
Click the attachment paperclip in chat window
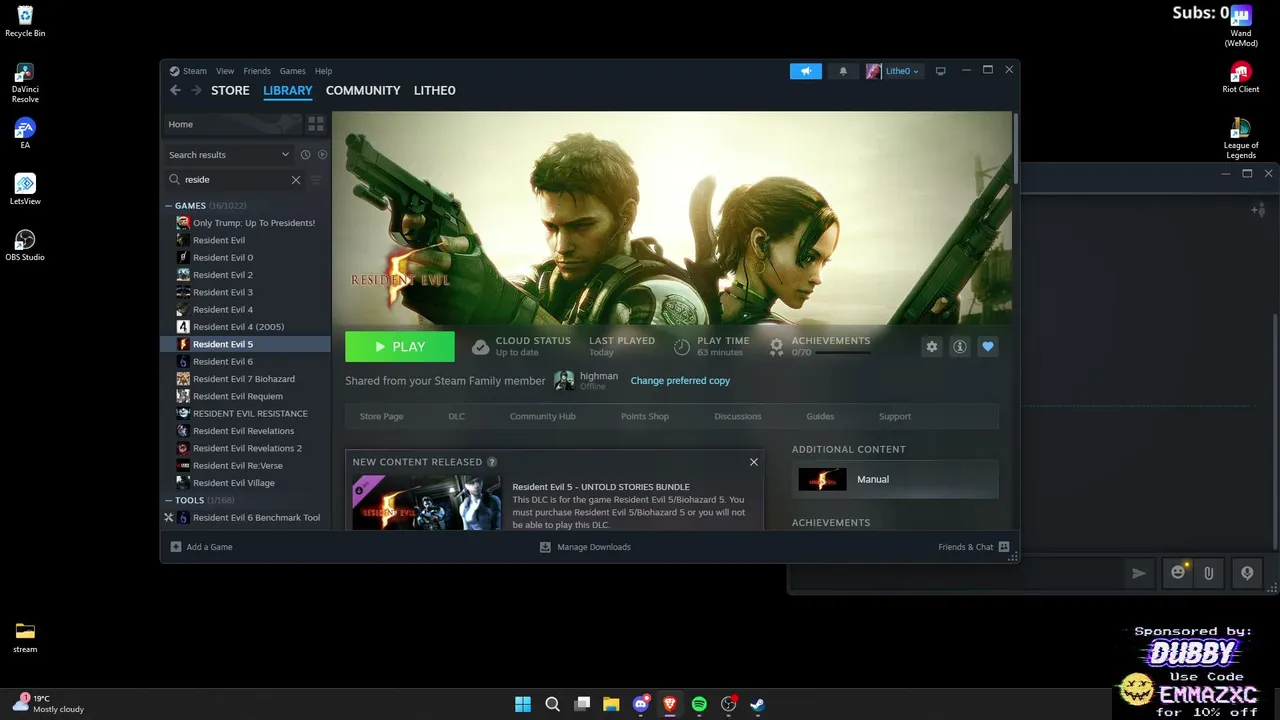click(x=1209, y=573)
